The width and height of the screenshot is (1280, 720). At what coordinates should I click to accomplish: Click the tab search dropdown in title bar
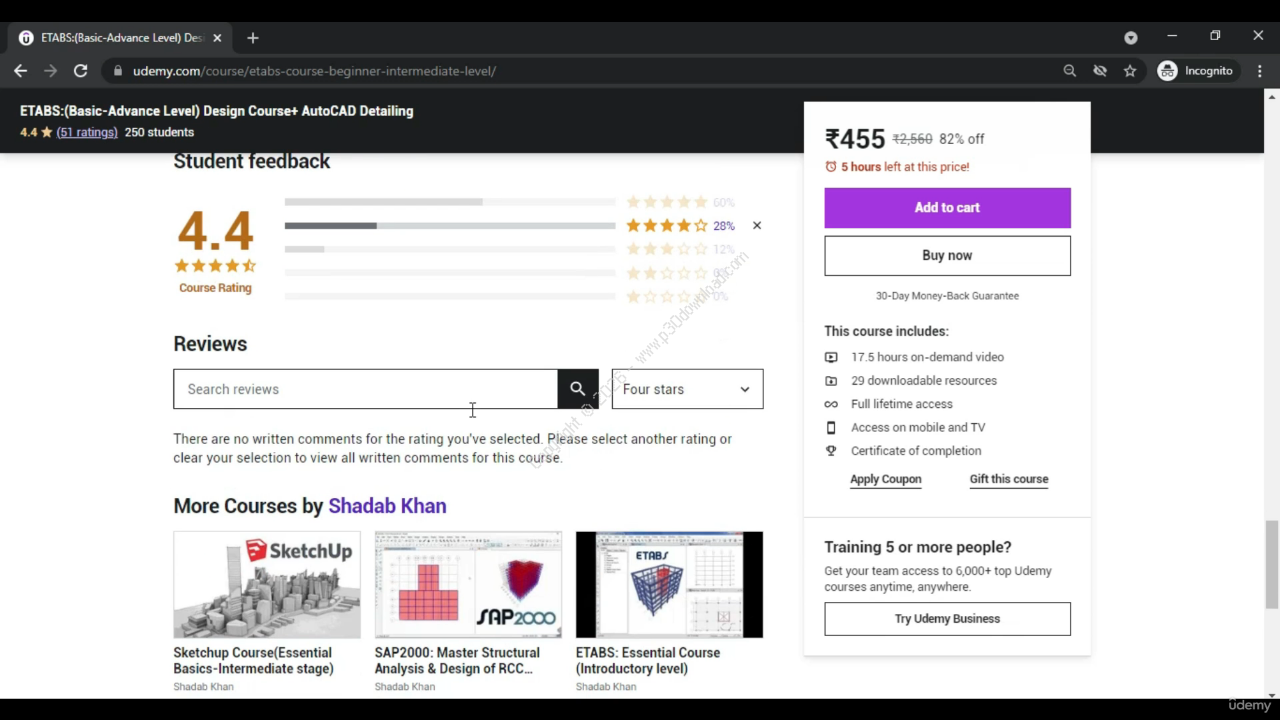(1131, 38)
